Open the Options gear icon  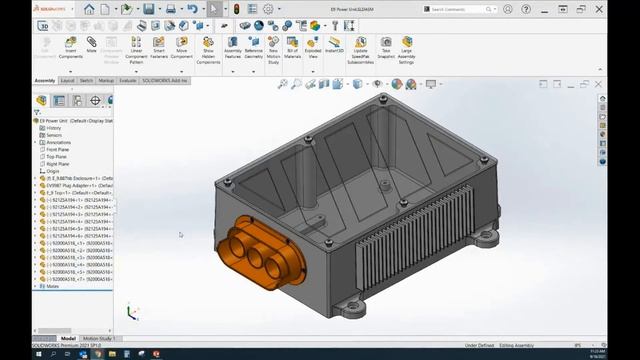(268, 9)
